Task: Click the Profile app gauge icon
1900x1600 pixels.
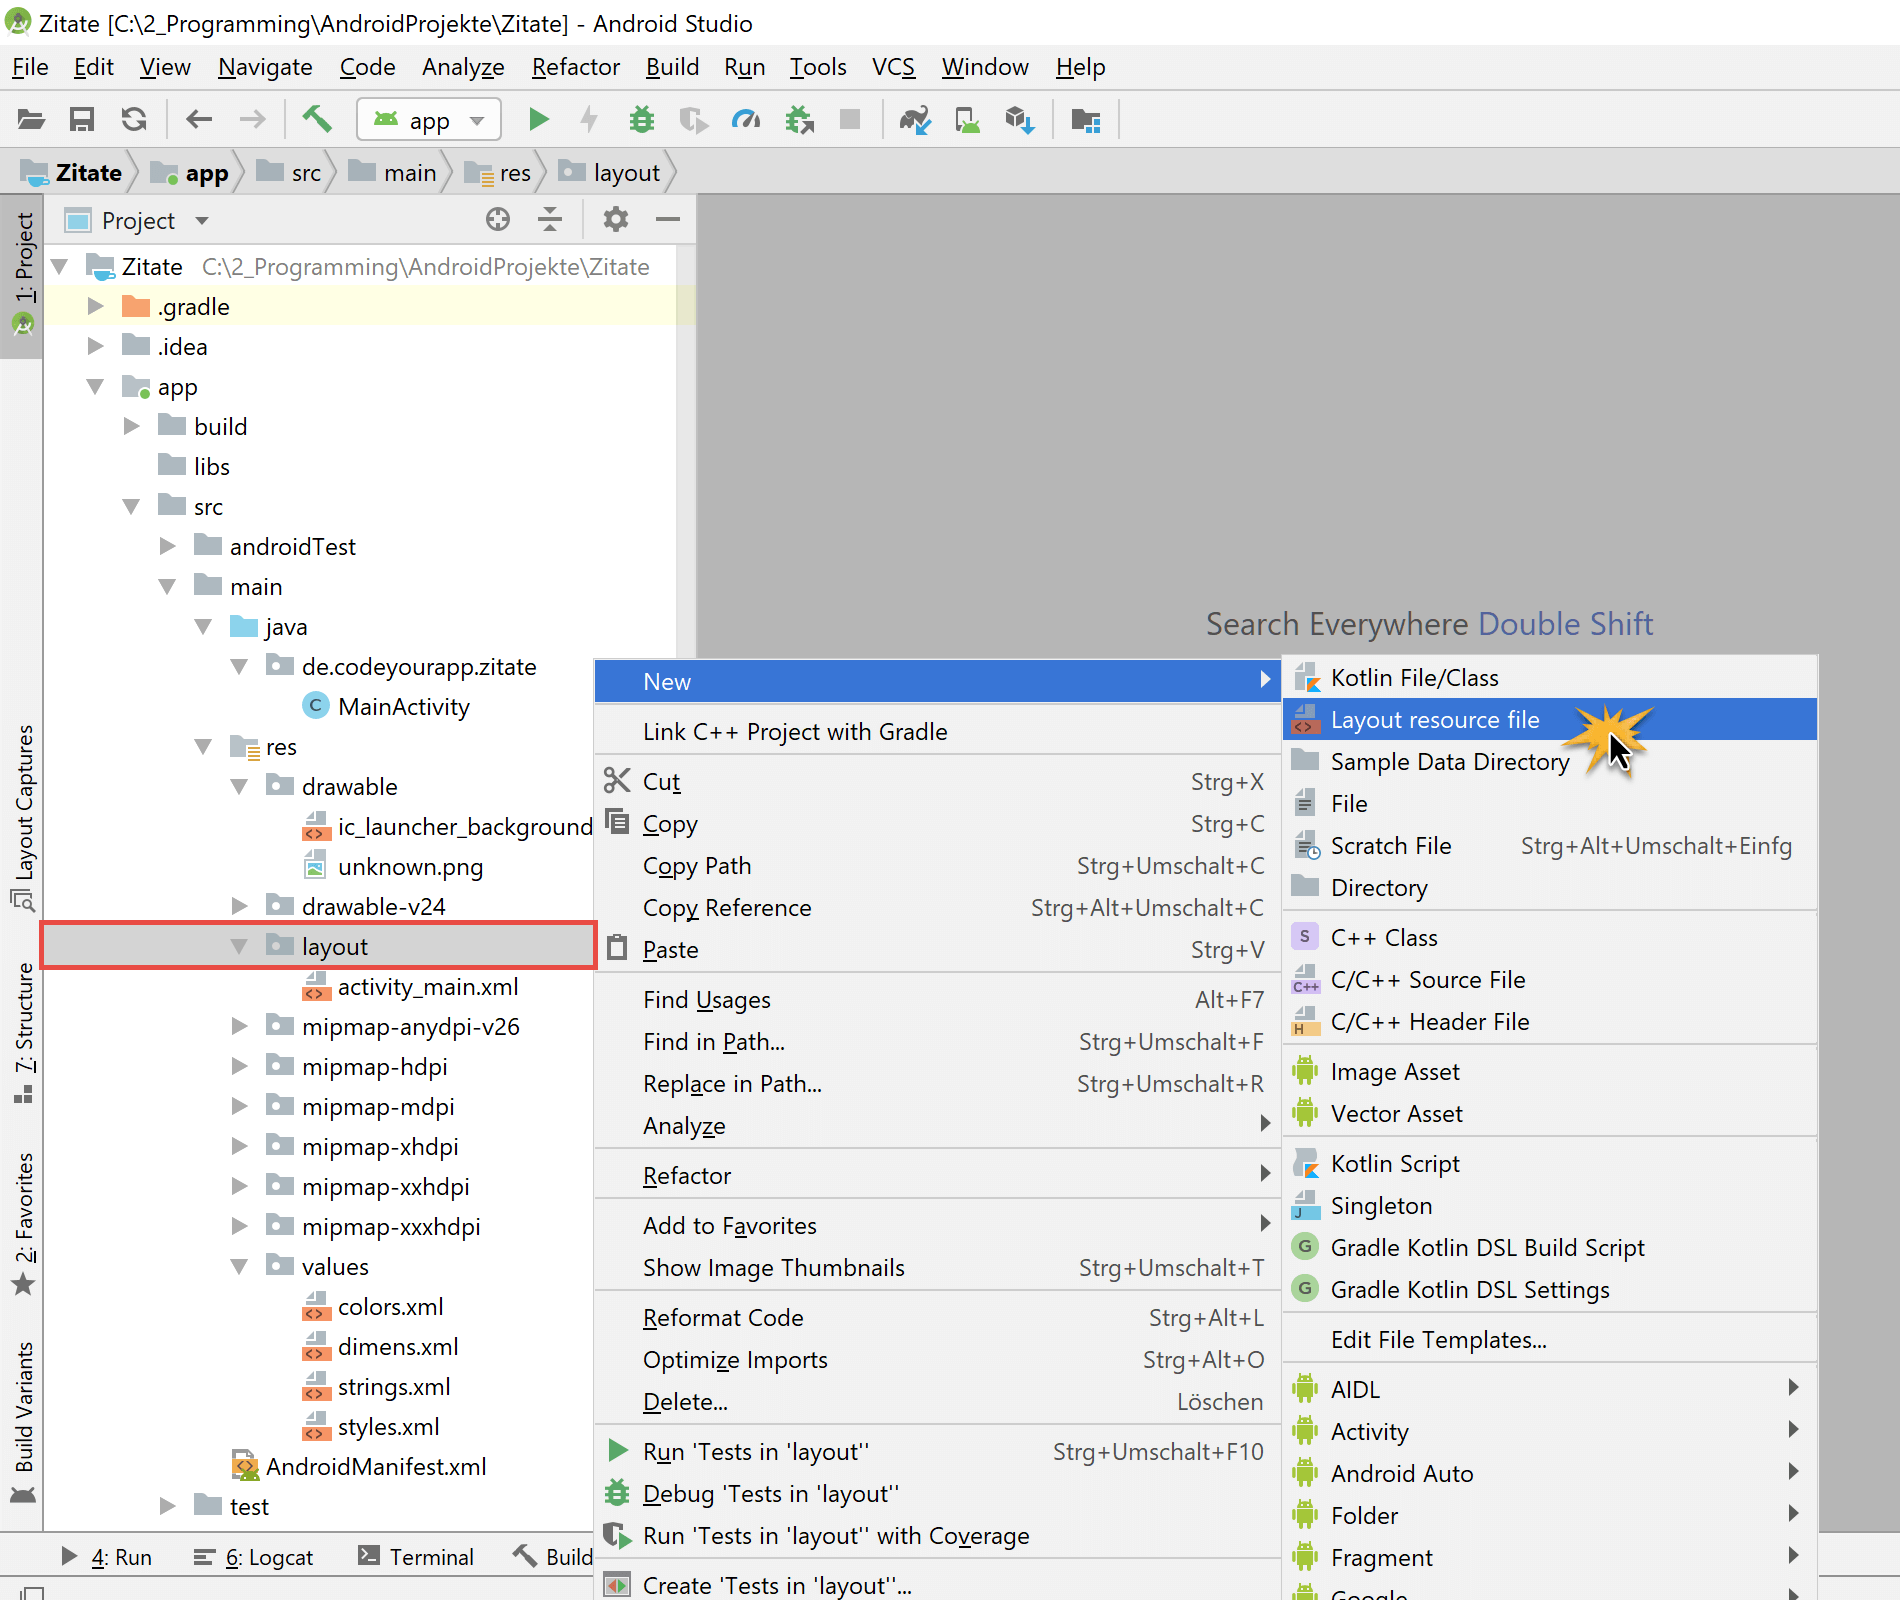Action: coord(746,120)
